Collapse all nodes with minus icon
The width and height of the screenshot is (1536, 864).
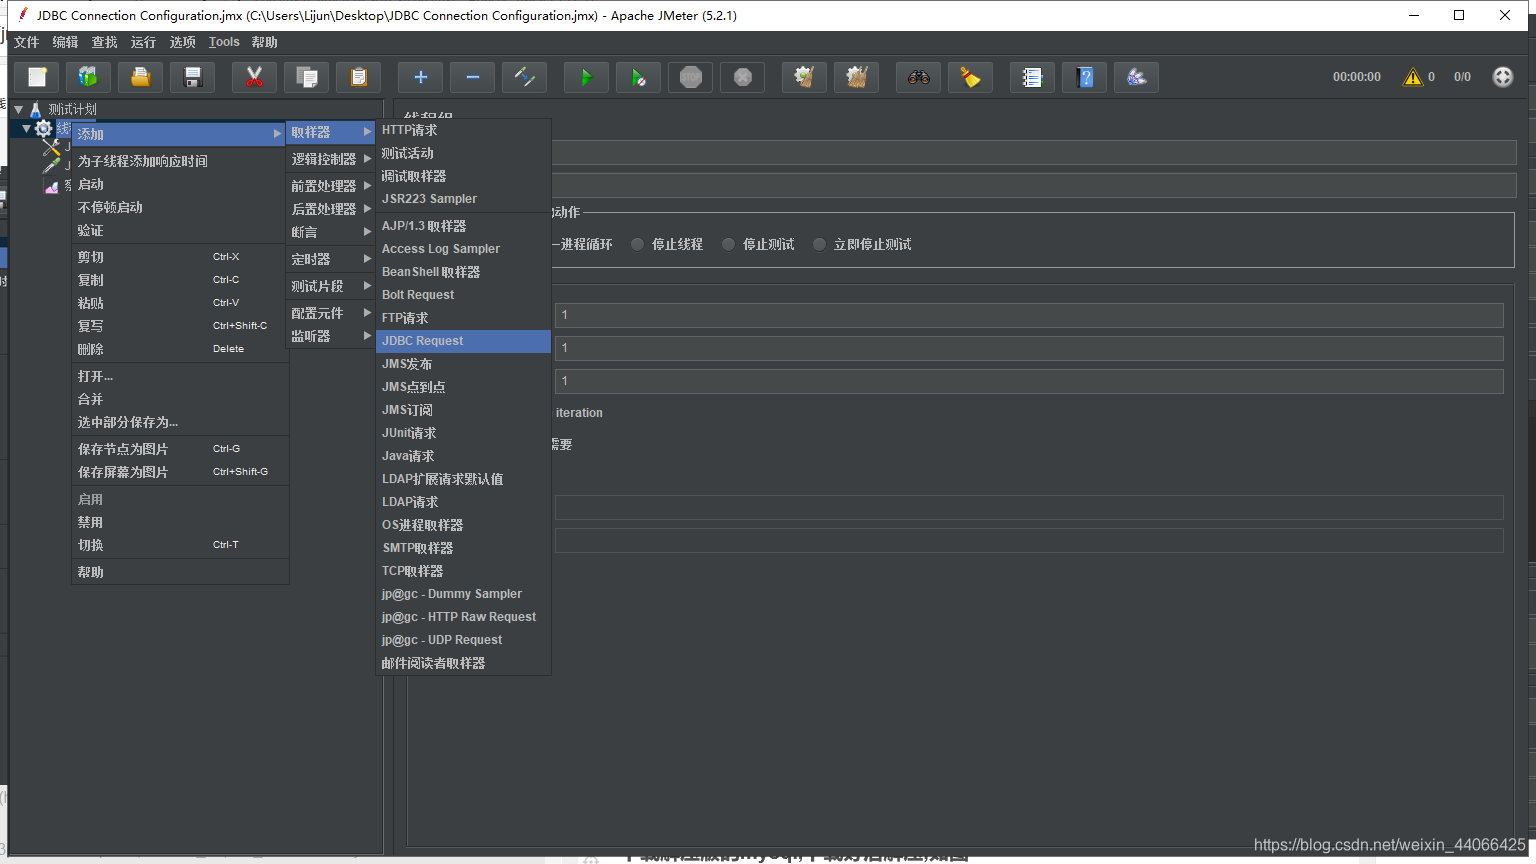pyautogui.click(x=473, y=77)
